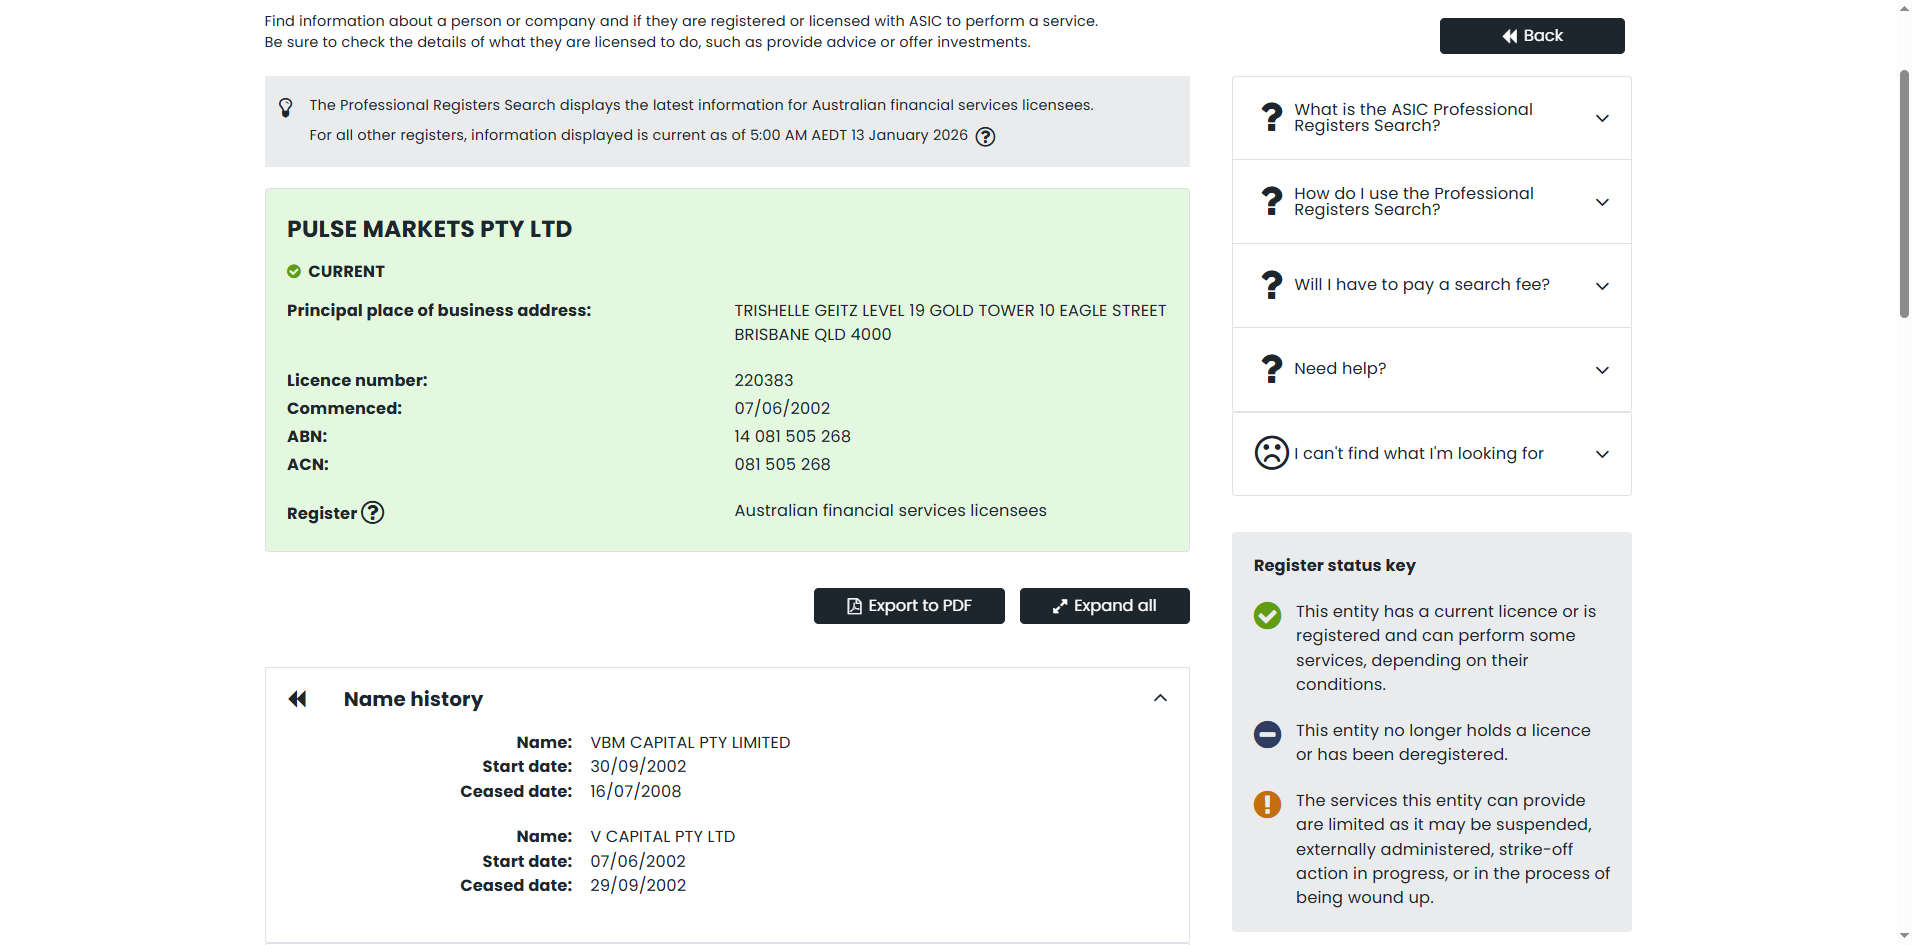Click the green CURRENT status check icon
This screenshot has height=945, width=1912.
tap(294, 271)
